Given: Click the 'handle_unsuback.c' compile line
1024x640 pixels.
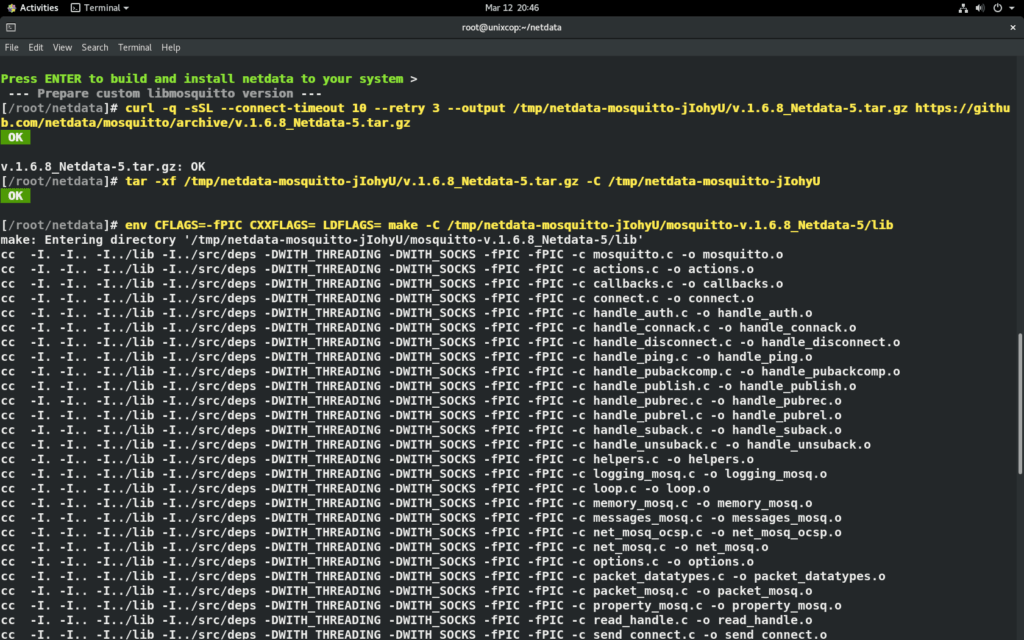Looking at the screenshot, I should pyautogui.click(x=436, y=444).
